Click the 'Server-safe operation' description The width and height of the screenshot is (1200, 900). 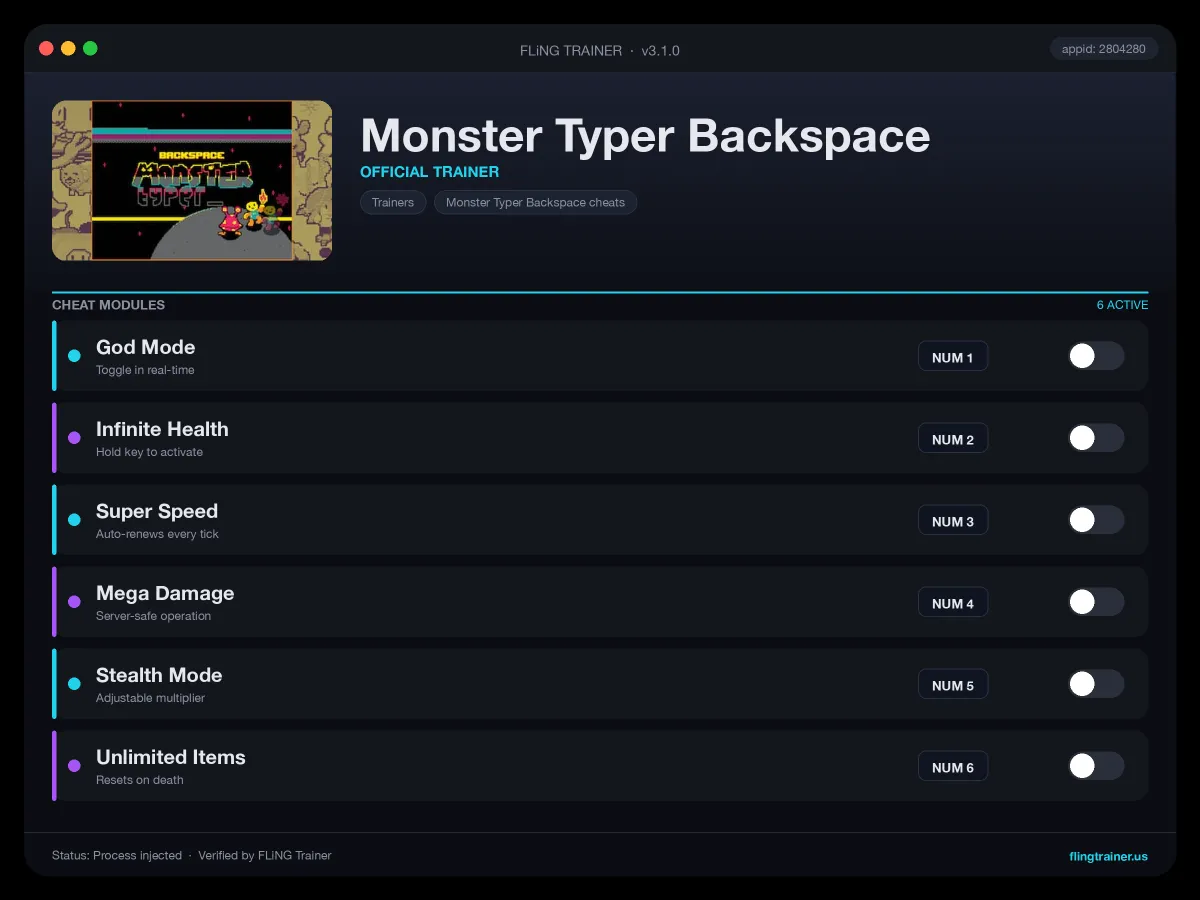[x=153, y=616]
